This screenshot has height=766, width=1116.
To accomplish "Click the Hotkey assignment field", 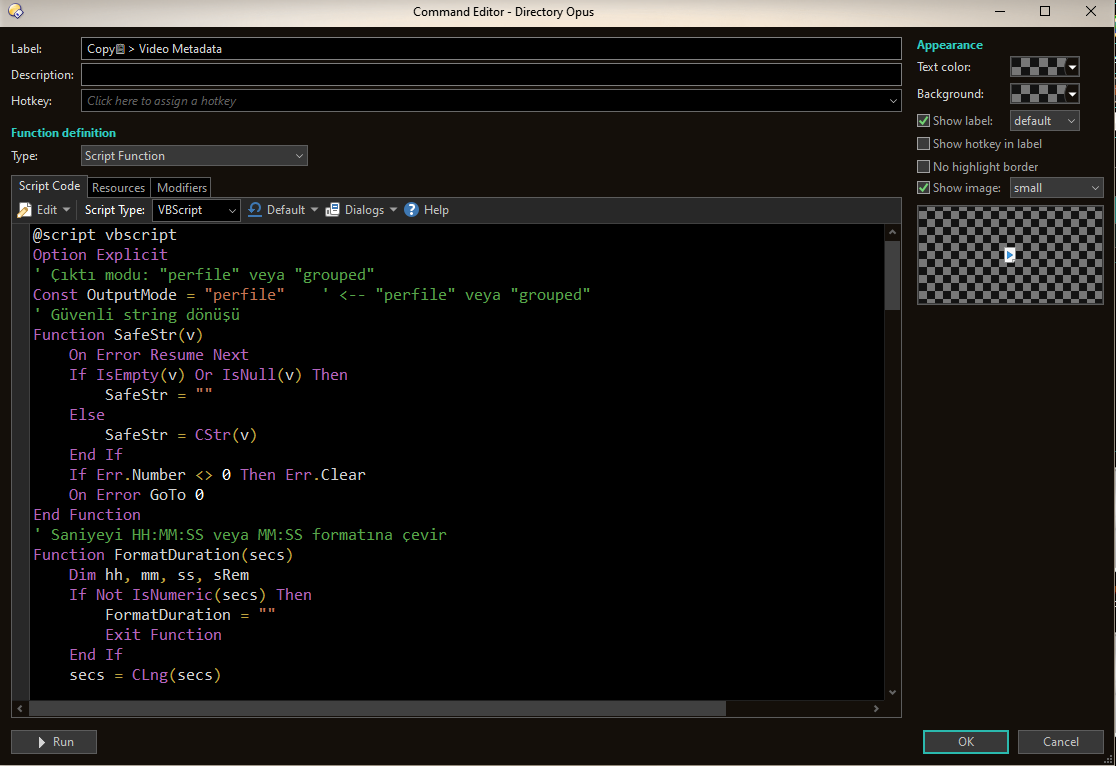I will (x=490, y=101).
